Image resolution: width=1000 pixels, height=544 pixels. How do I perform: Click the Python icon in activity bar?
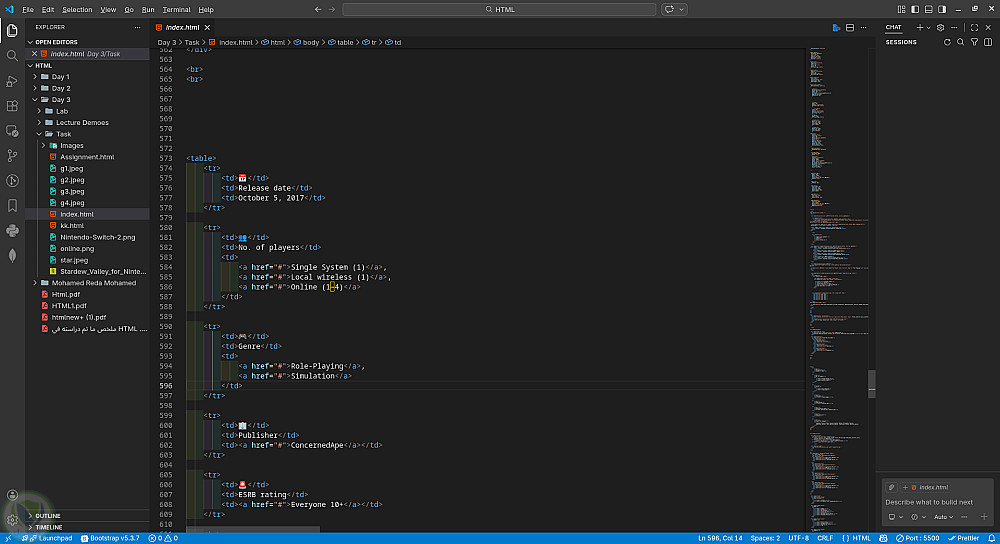(x=12, y=230)
